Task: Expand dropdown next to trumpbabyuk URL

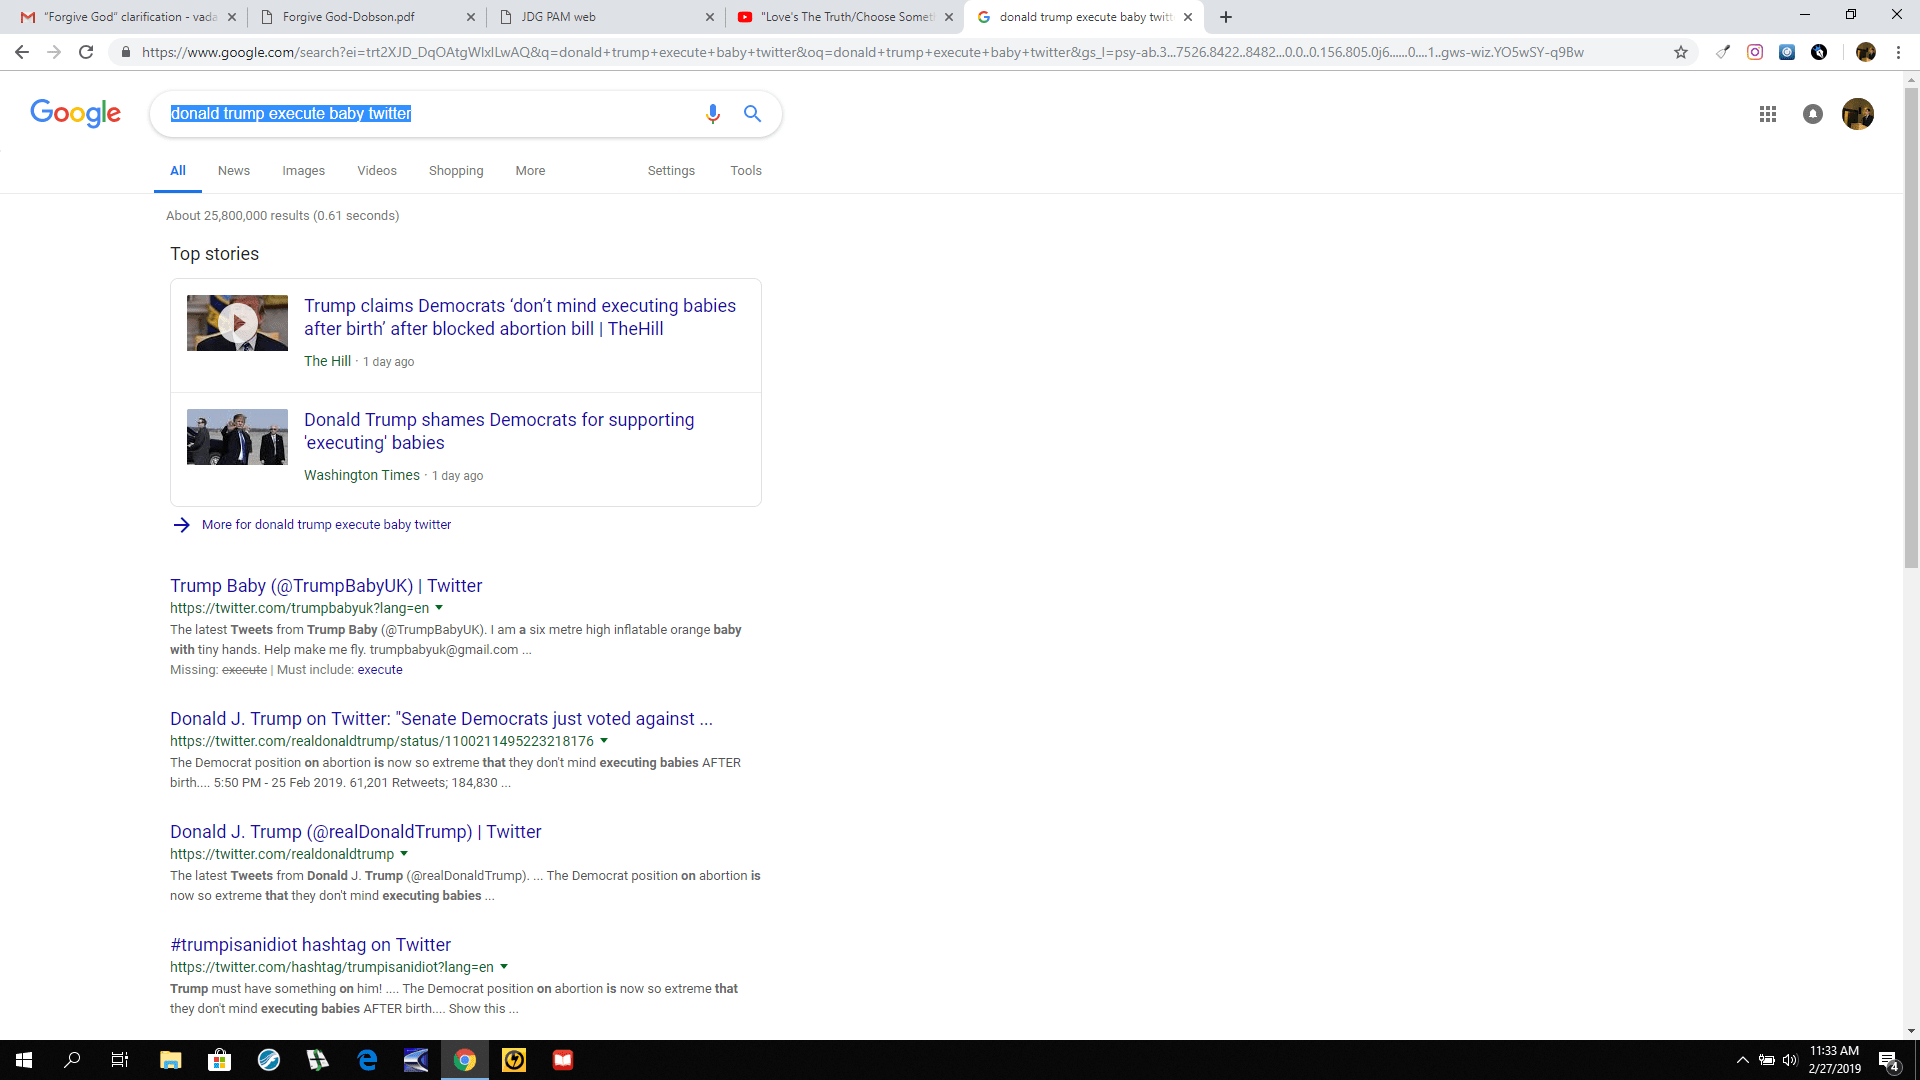Action: tap(439, 608)
